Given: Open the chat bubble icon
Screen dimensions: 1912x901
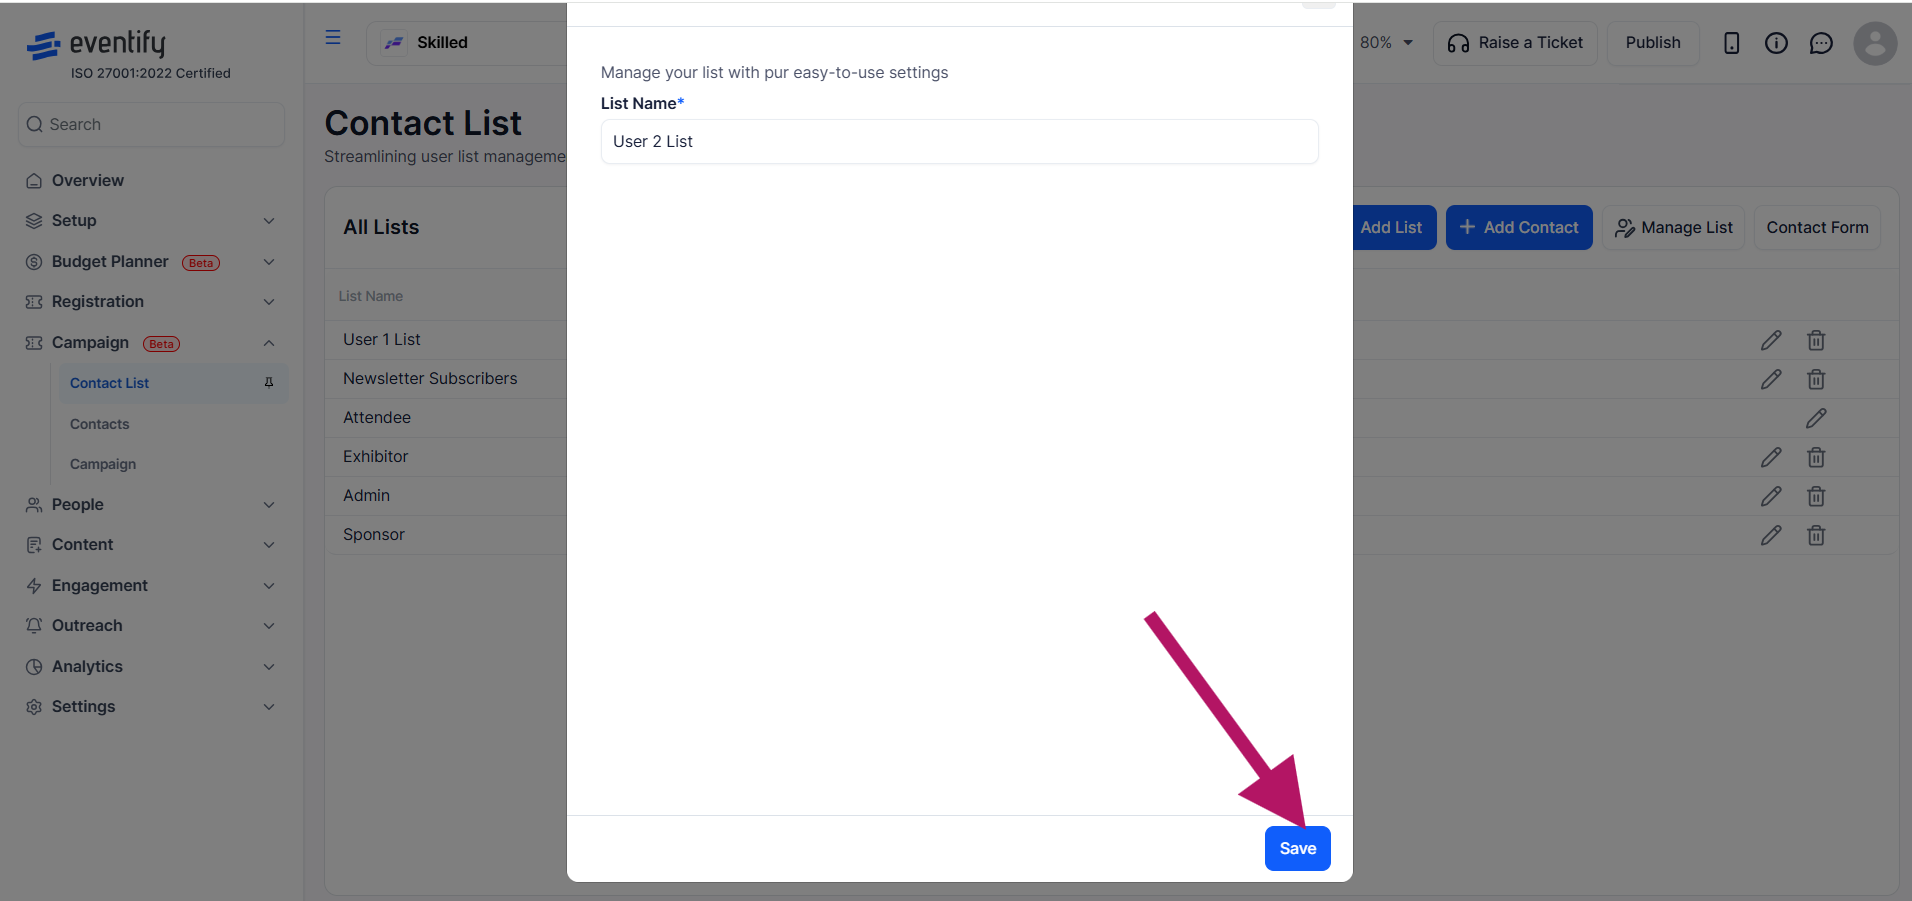Looking at the screenshot, I should [1821, 43].
